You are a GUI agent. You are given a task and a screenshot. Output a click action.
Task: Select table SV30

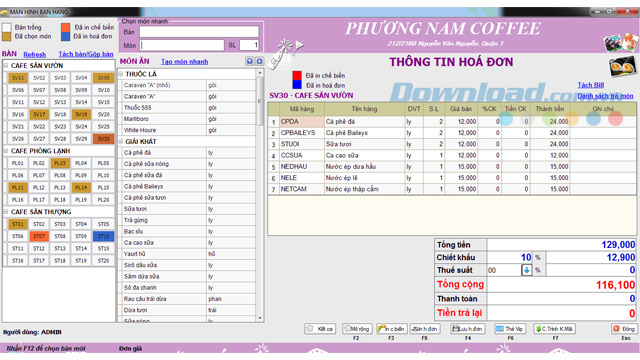pos(104,139)
